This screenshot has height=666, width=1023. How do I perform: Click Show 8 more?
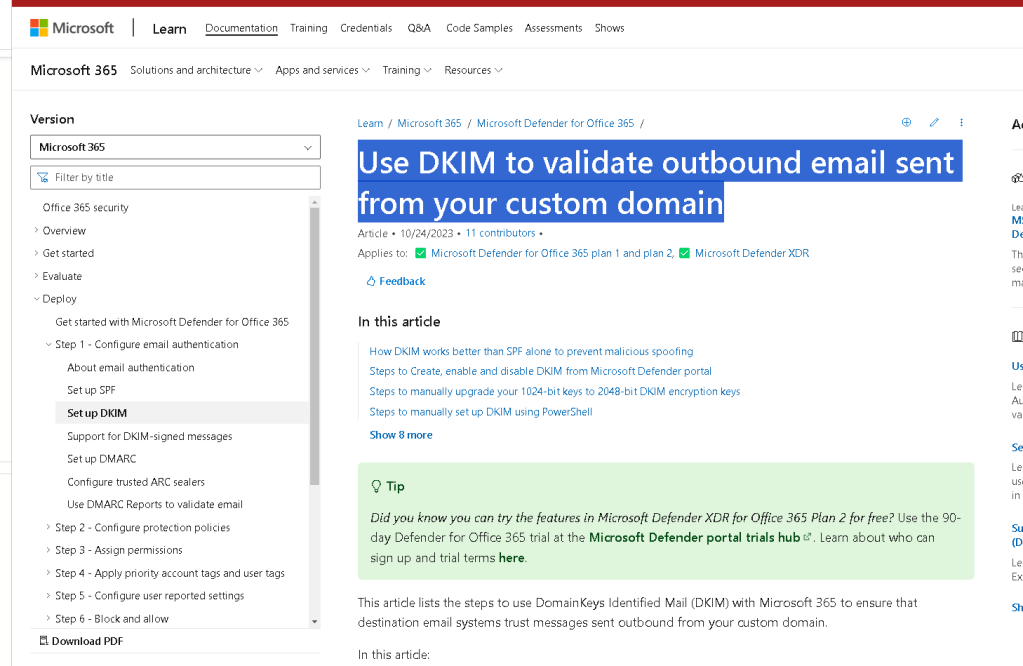pyautogui.click(x=401, y=435)
